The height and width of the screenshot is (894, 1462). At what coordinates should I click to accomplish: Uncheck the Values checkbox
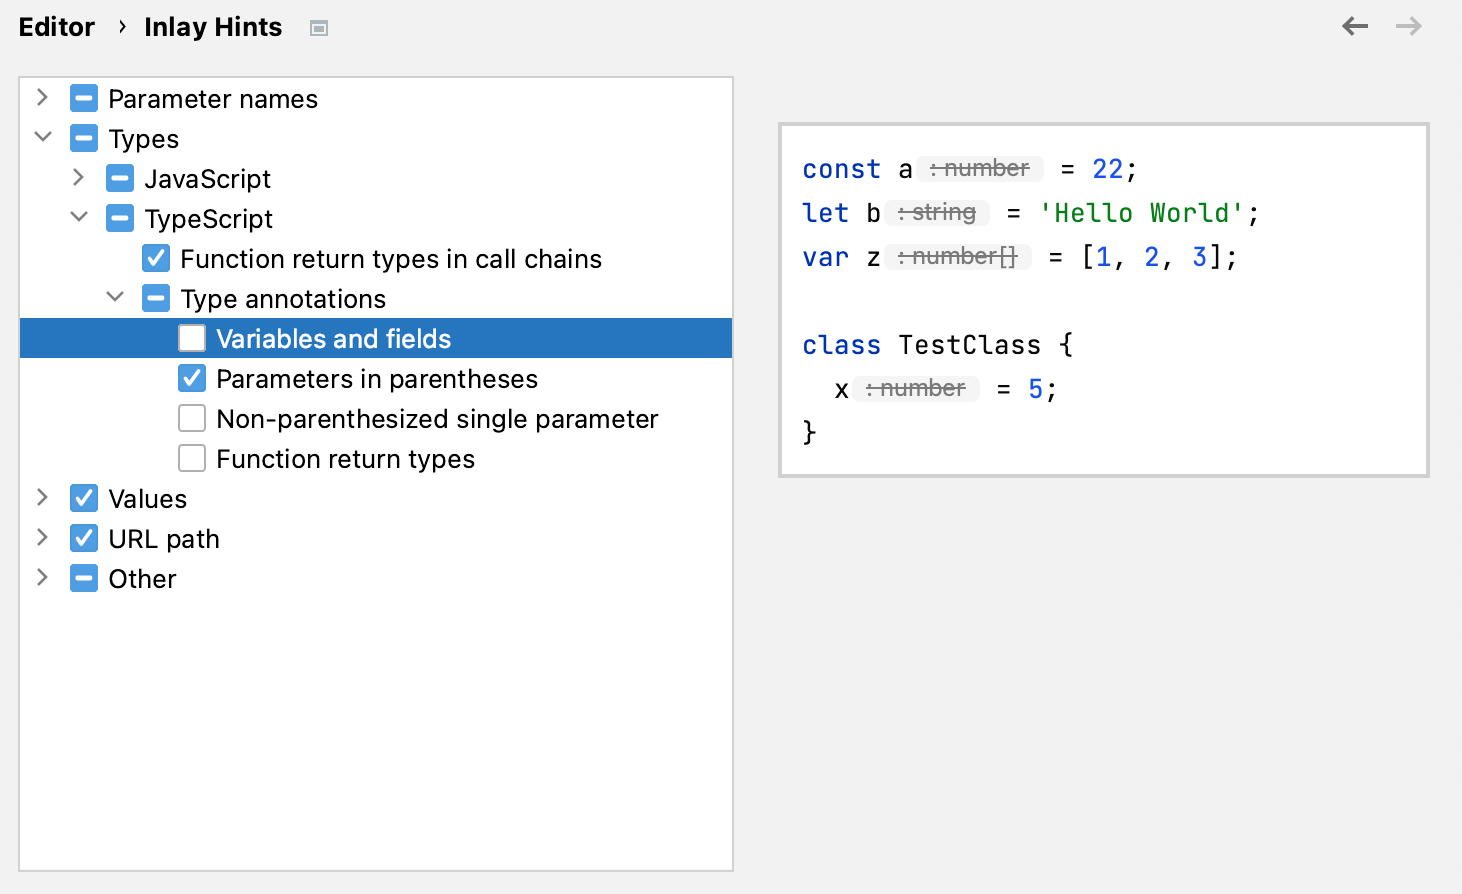[84, 498]
